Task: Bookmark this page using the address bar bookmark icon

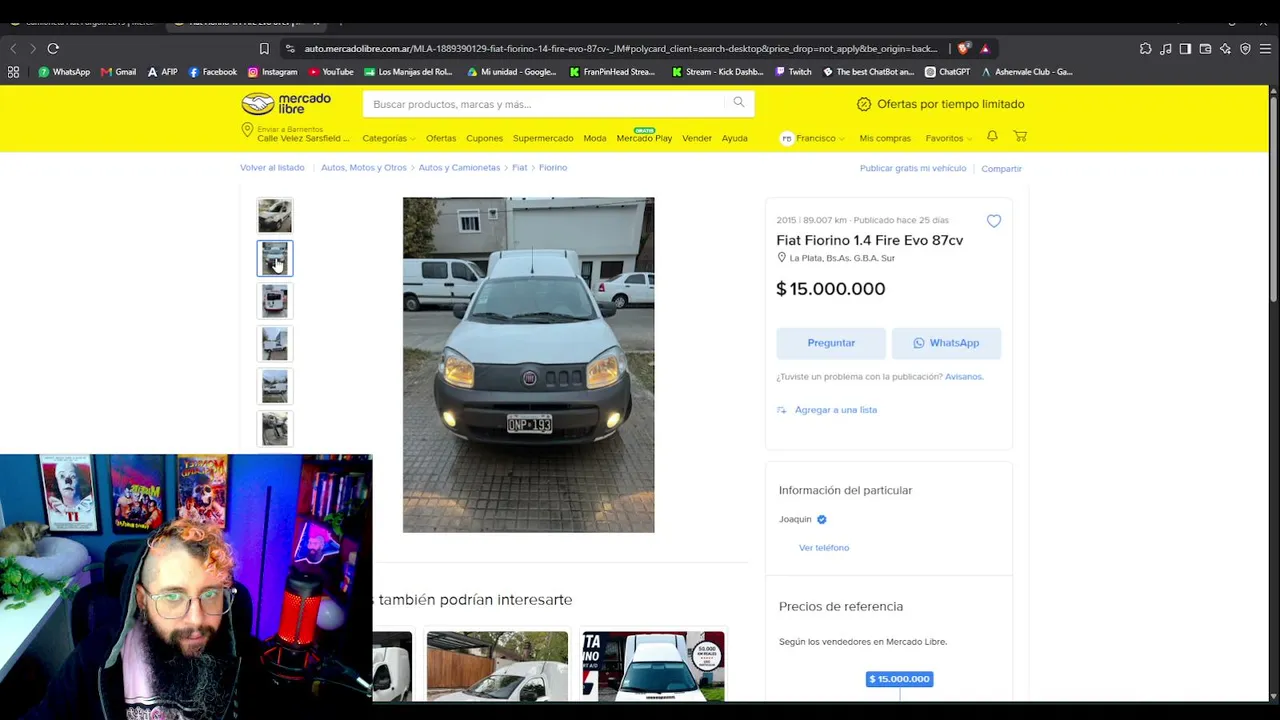Action: [264, 48]
